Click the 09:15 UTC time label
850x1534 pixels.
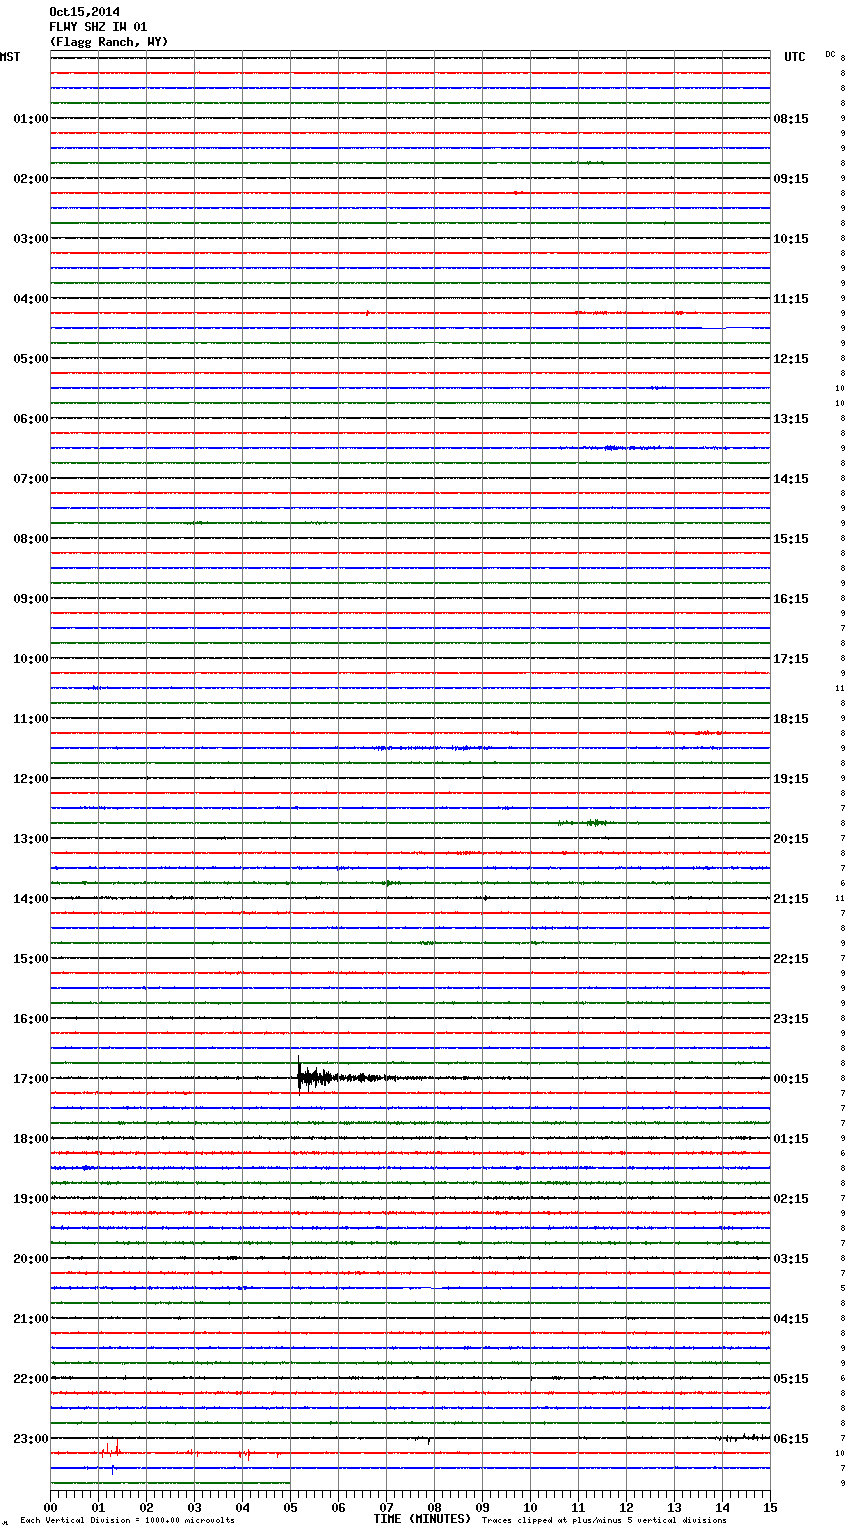point(791,179)
